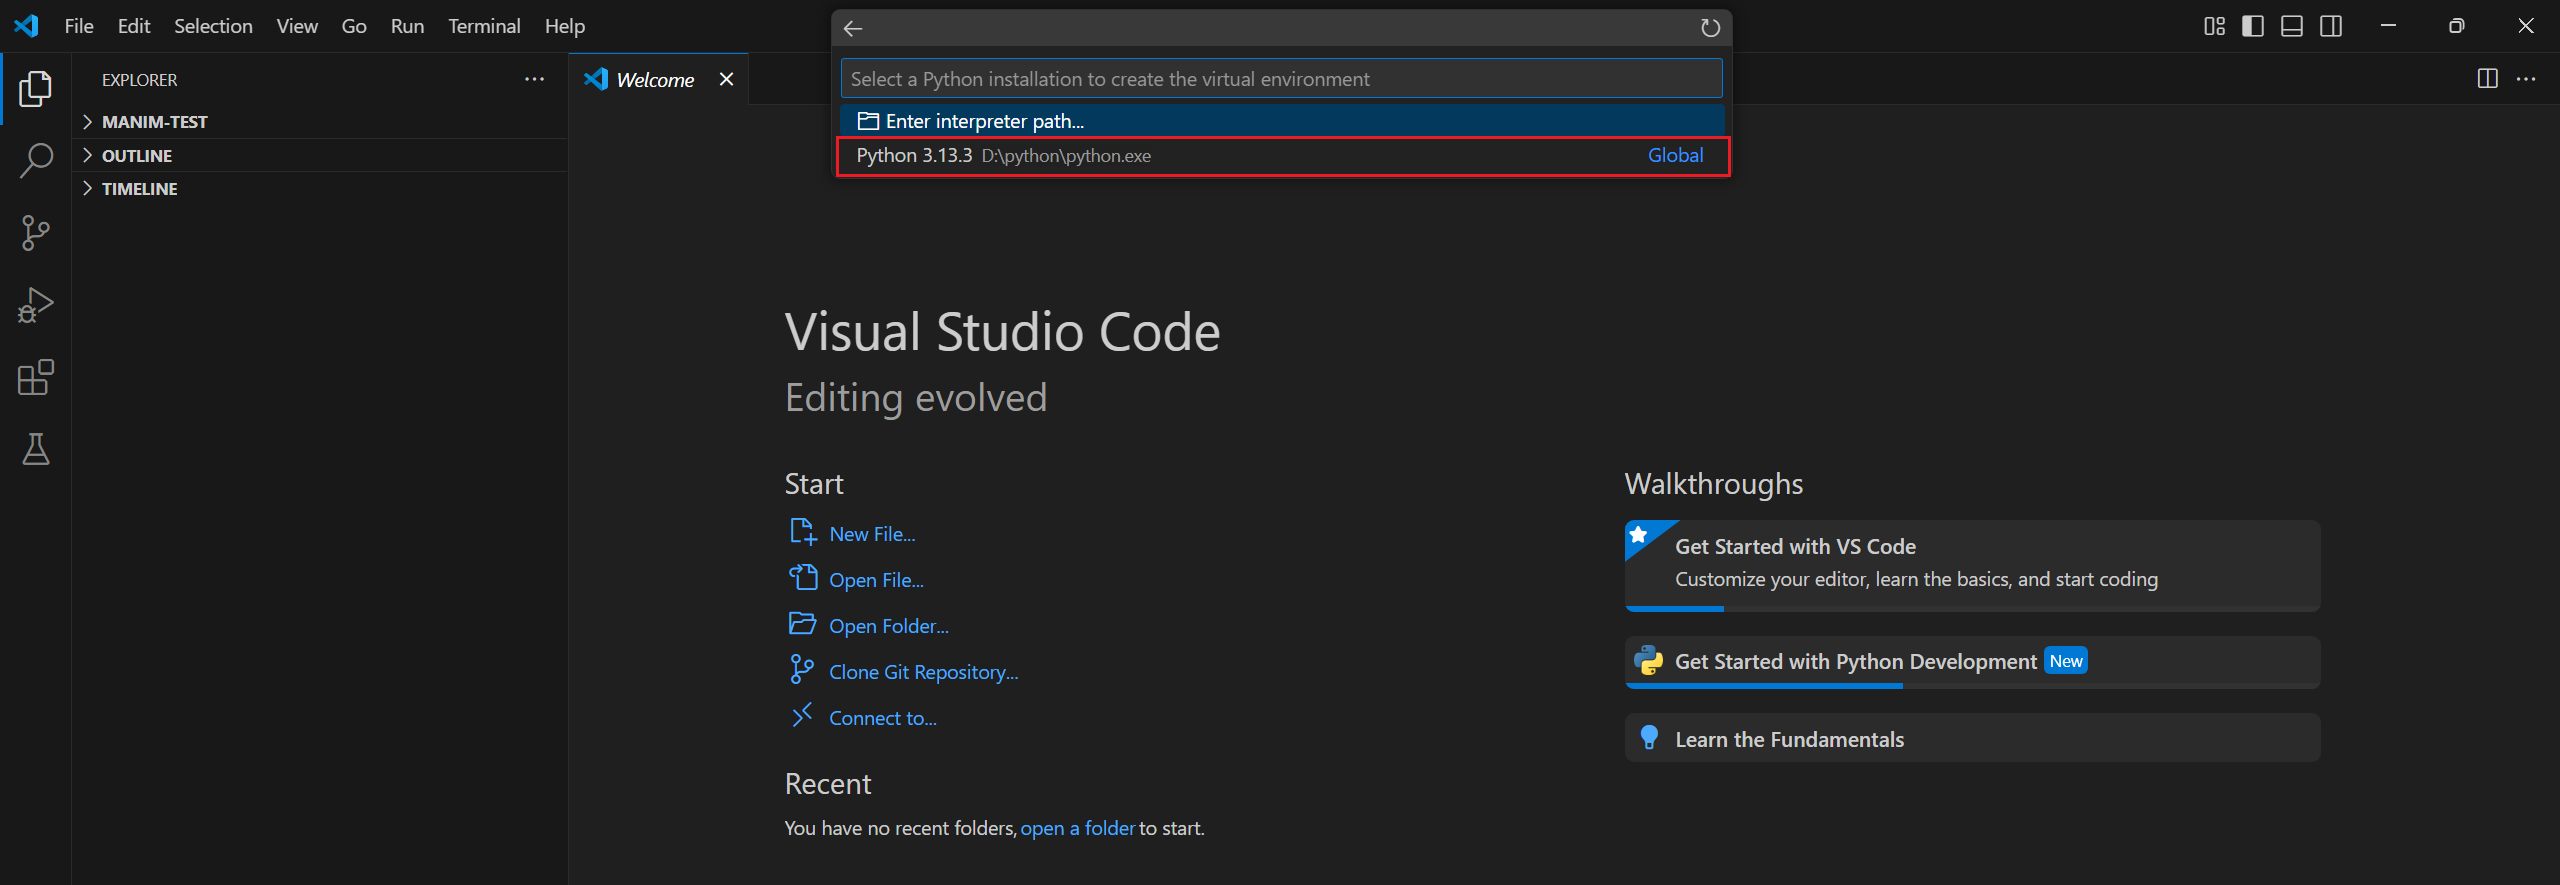Click the Clone Git Repository branch icon

(x=802, y=670)
